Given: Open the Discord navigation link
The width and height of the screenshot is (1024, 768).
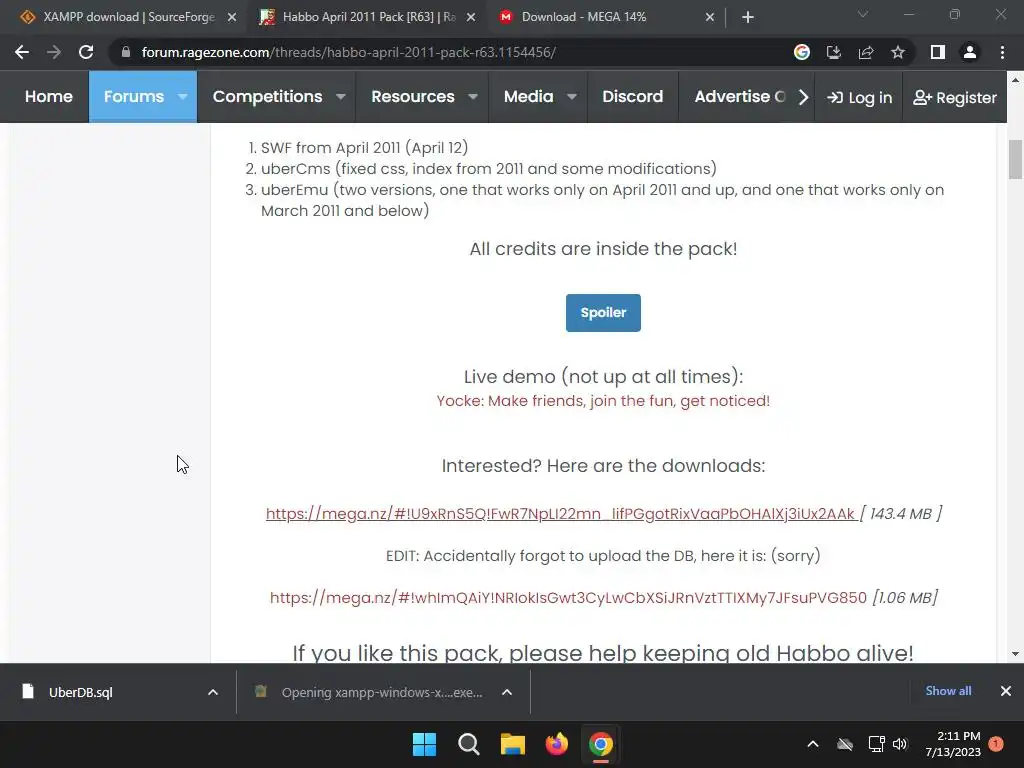Looking at the screenshot, I should point(632,97).
